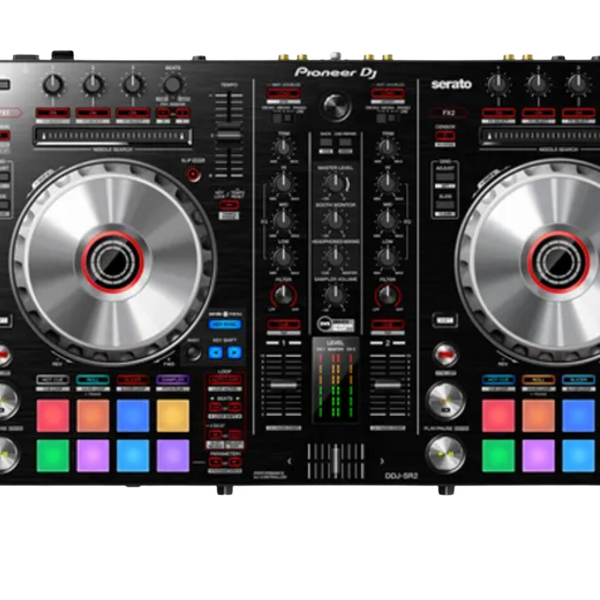The image size is (600, 600).
Task: Select HOT CUE pad mode on left deck
Action: click(53, 380)
